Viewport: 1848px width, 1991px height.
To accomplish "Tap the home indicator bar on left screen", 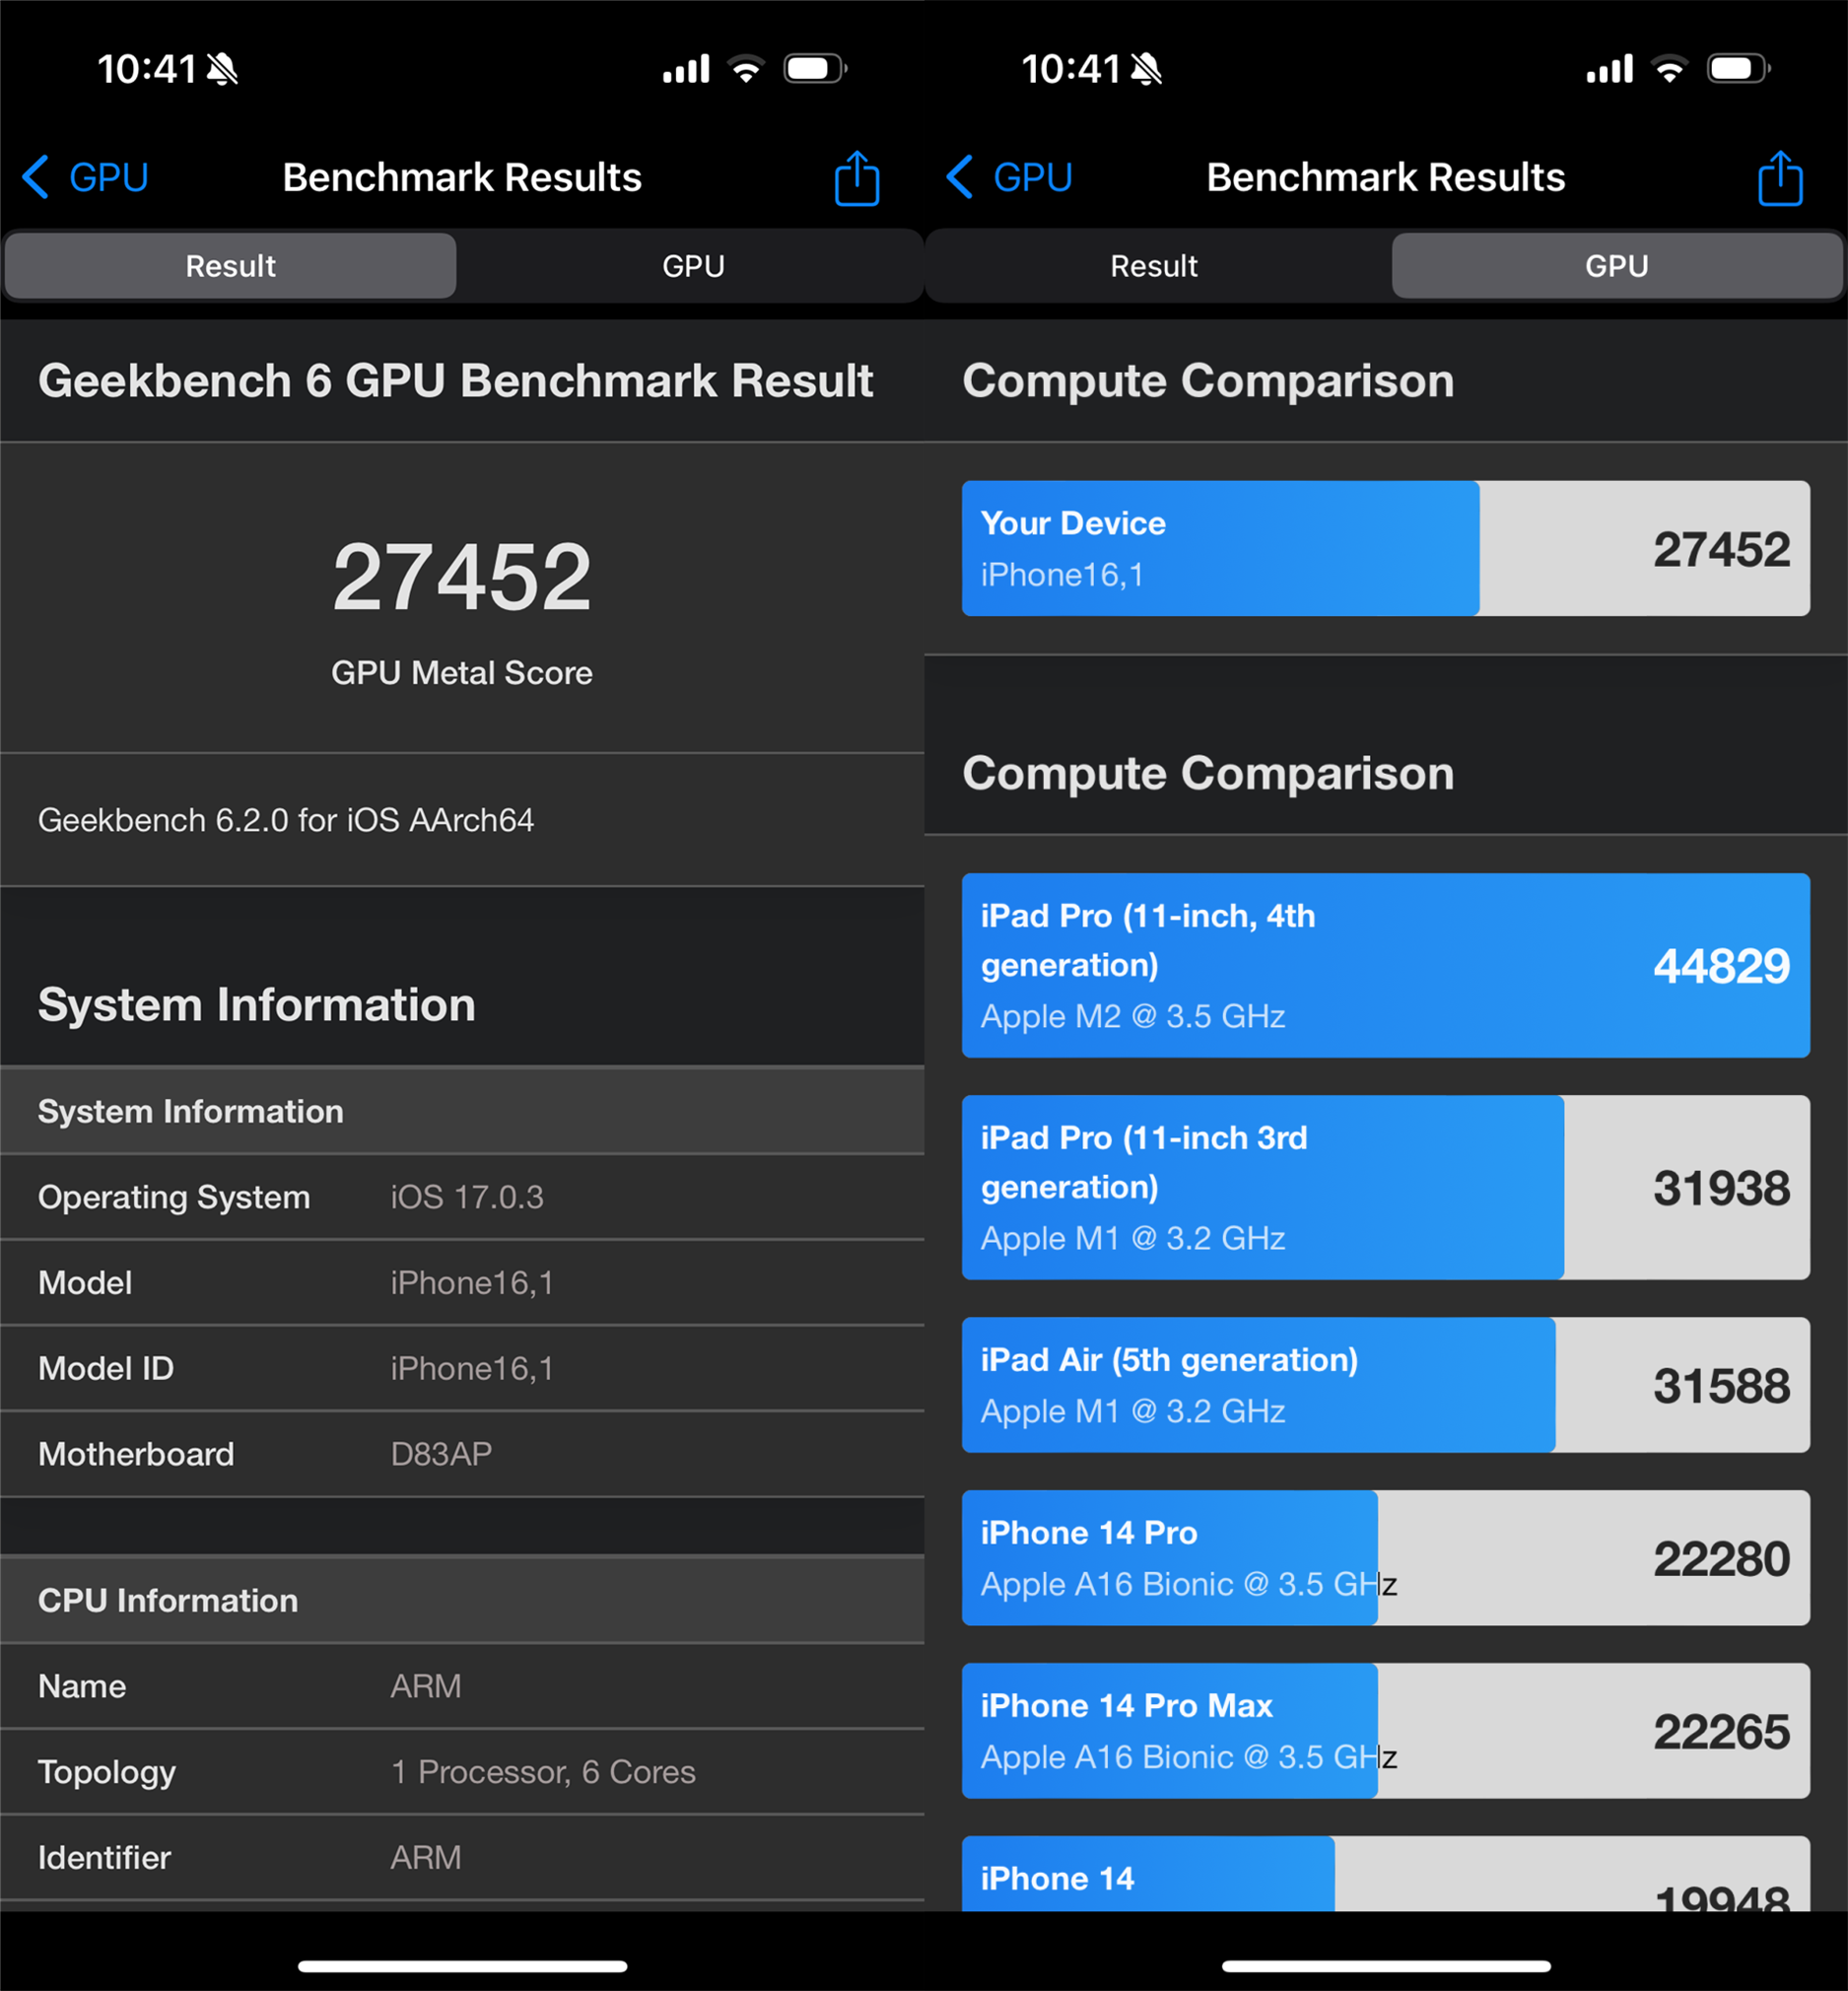I will click(462, 1966).
